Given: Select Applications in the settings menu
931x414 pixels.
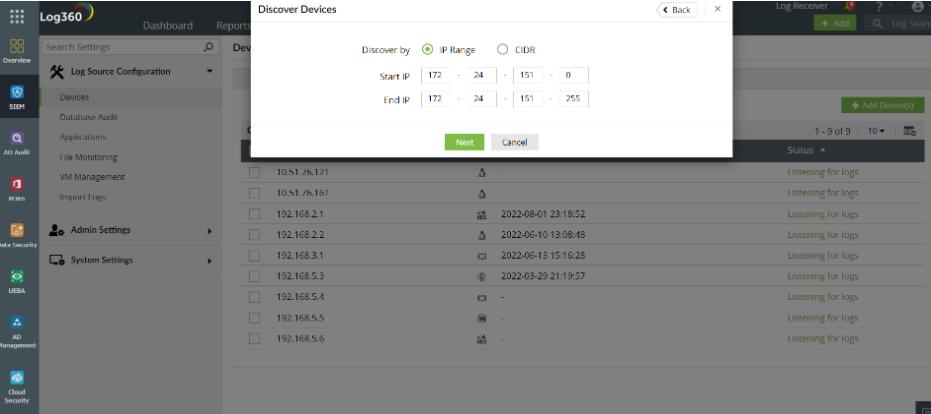Looking at the screenshot, I should pyautogui.click(x=83, y=137).
